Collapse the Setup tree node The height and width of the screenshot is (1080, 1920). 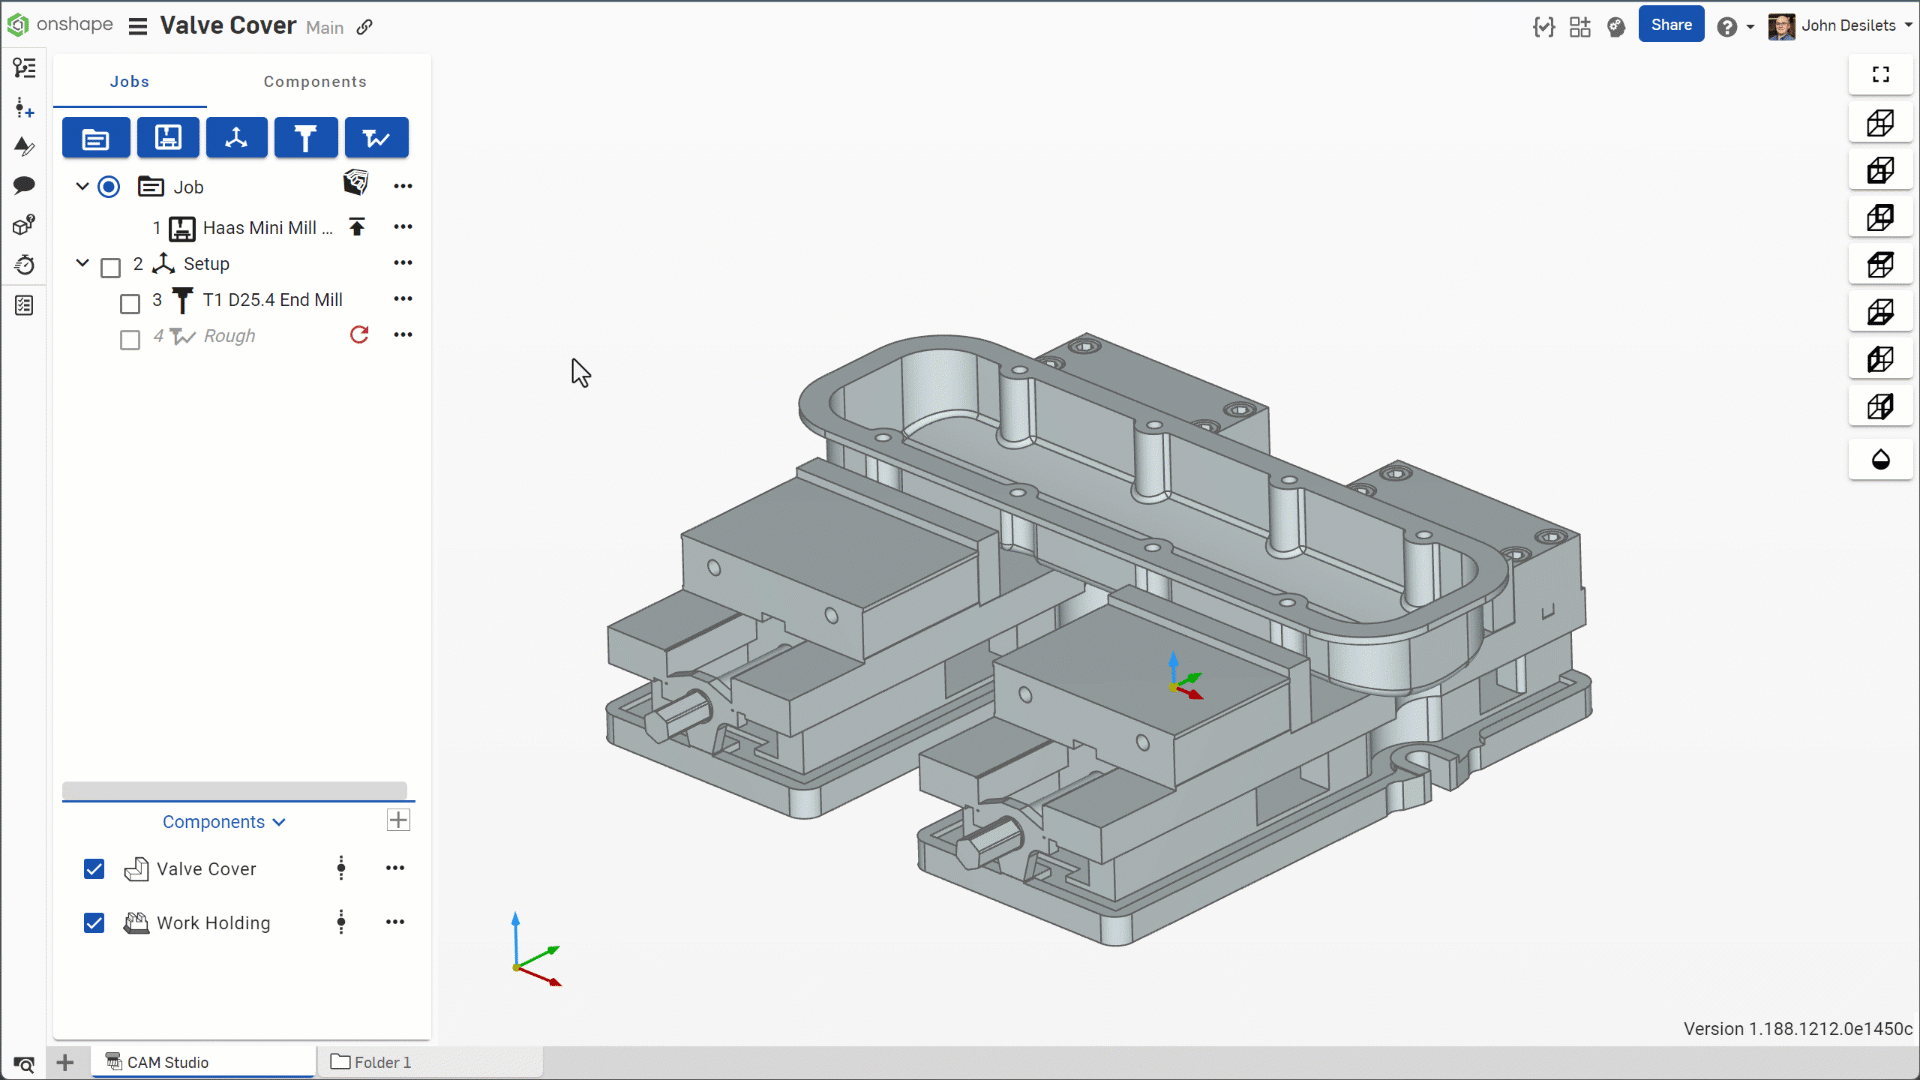[x=83, y=263]
